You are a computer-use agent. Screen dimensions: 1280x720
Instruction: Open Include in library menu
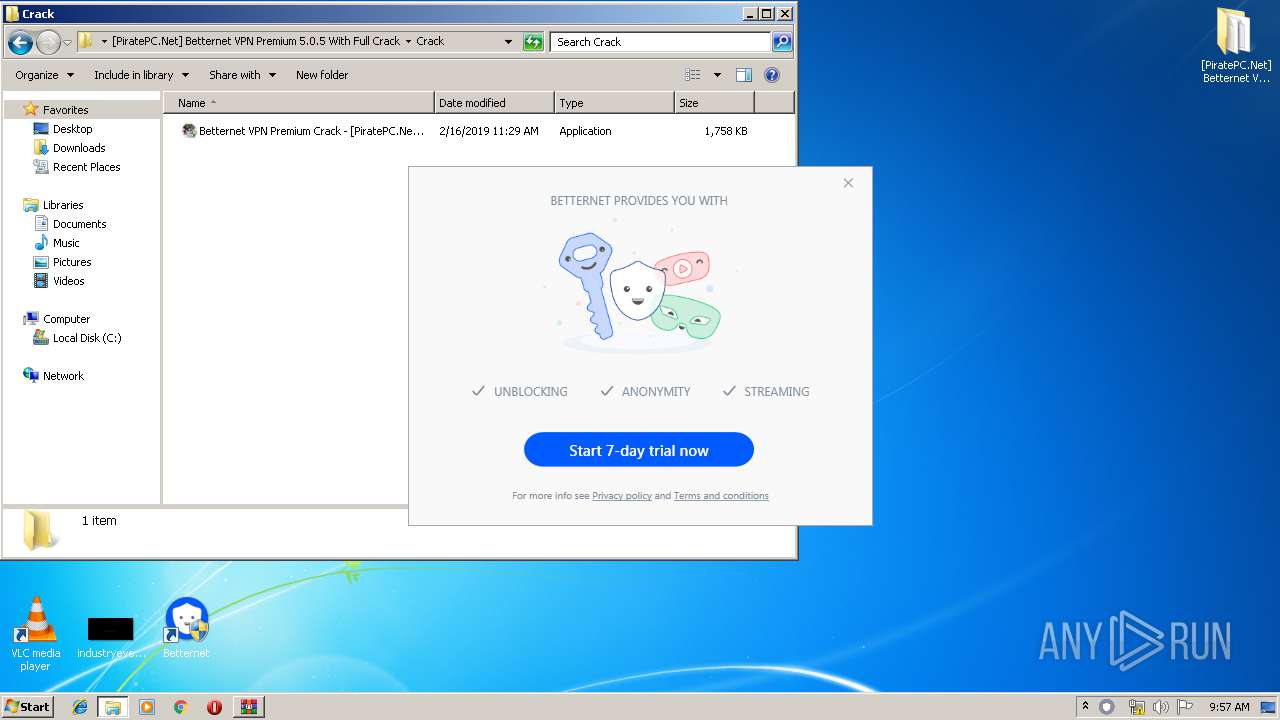tap(141, 75)
